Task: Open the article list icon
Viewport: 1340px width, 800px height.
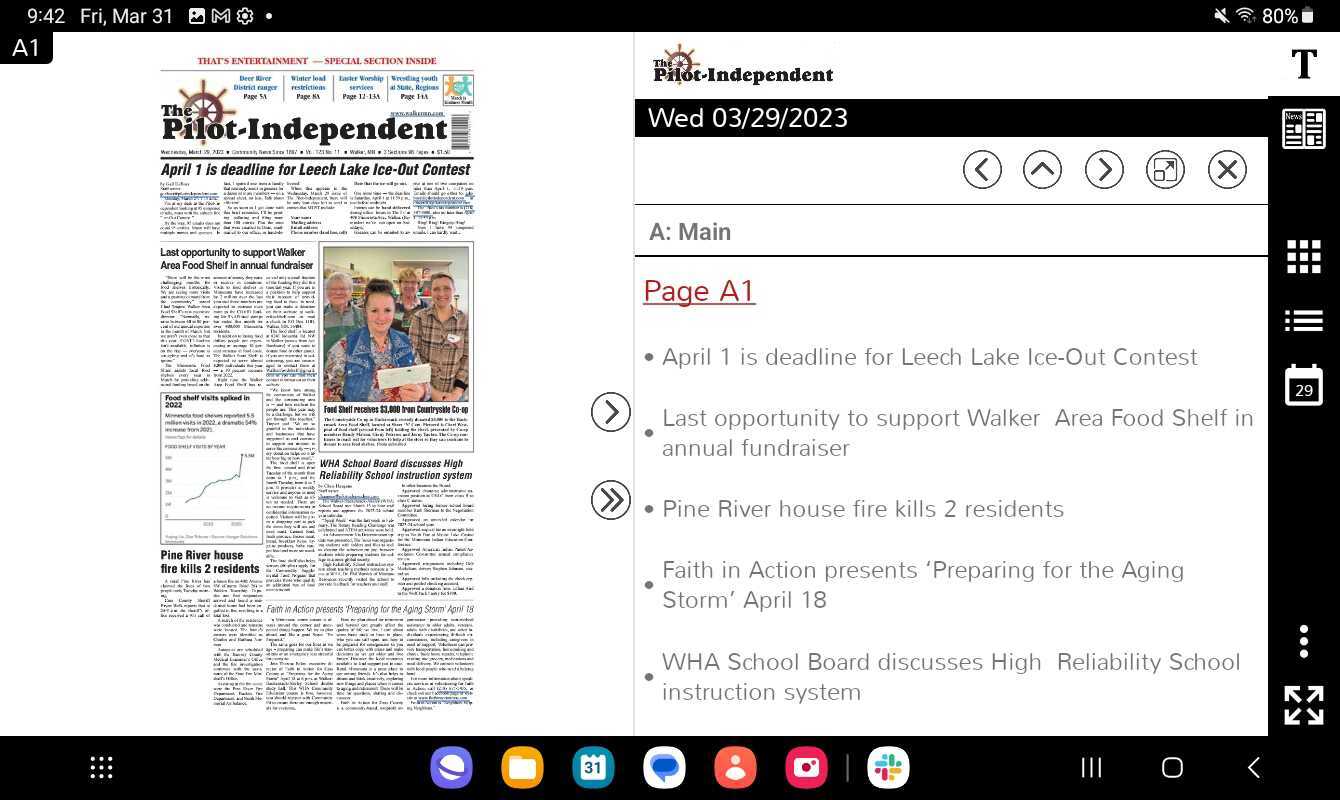Action: (x=1304, y=321)
